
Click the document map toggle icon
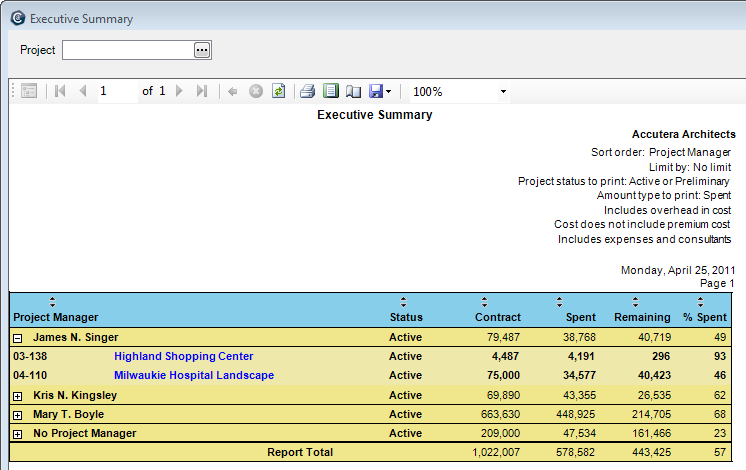(29, 91)
